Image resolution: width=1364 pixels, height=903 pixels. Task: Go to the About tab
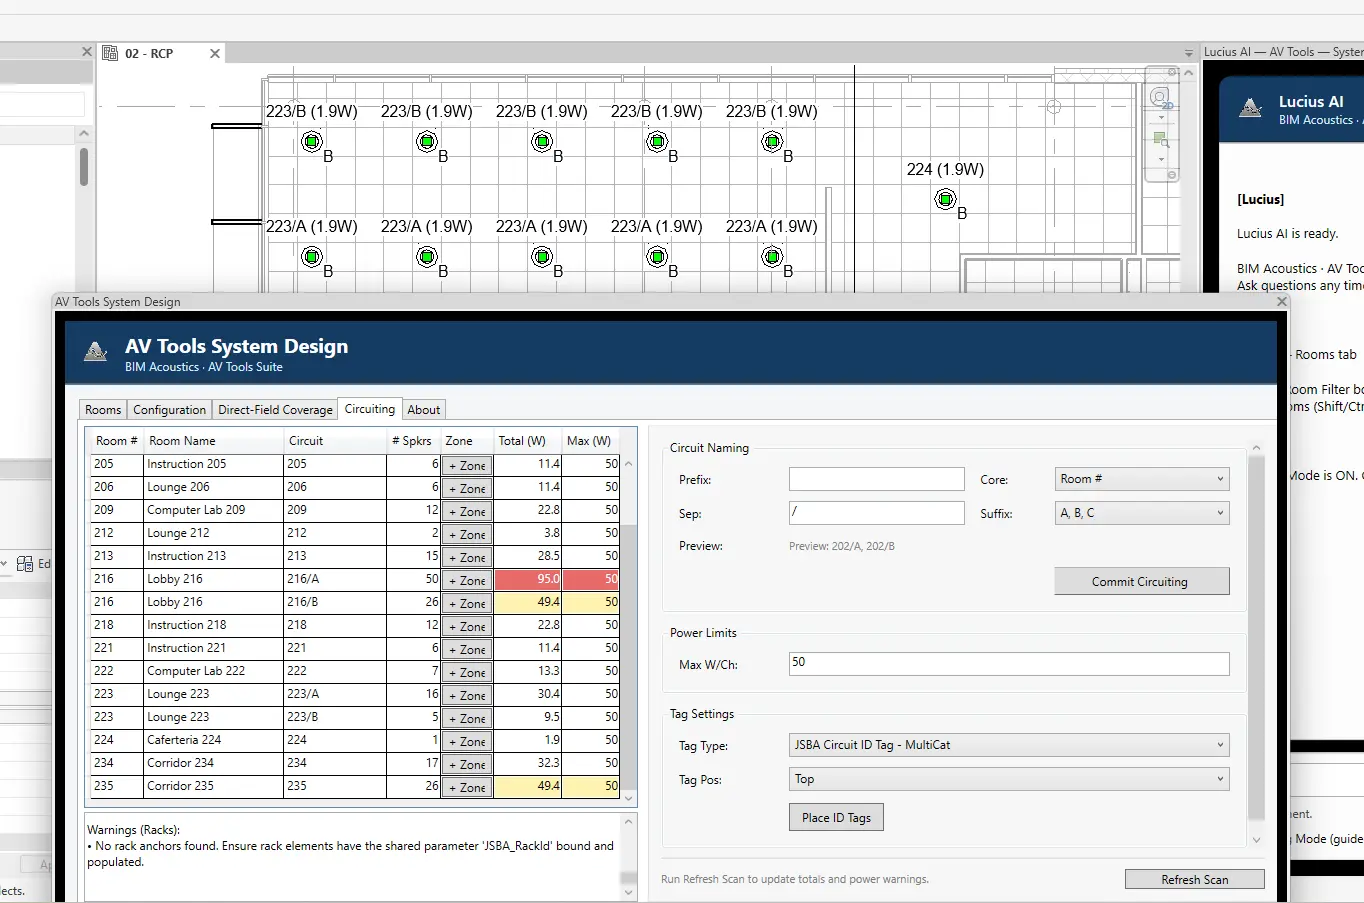[424, 410]
